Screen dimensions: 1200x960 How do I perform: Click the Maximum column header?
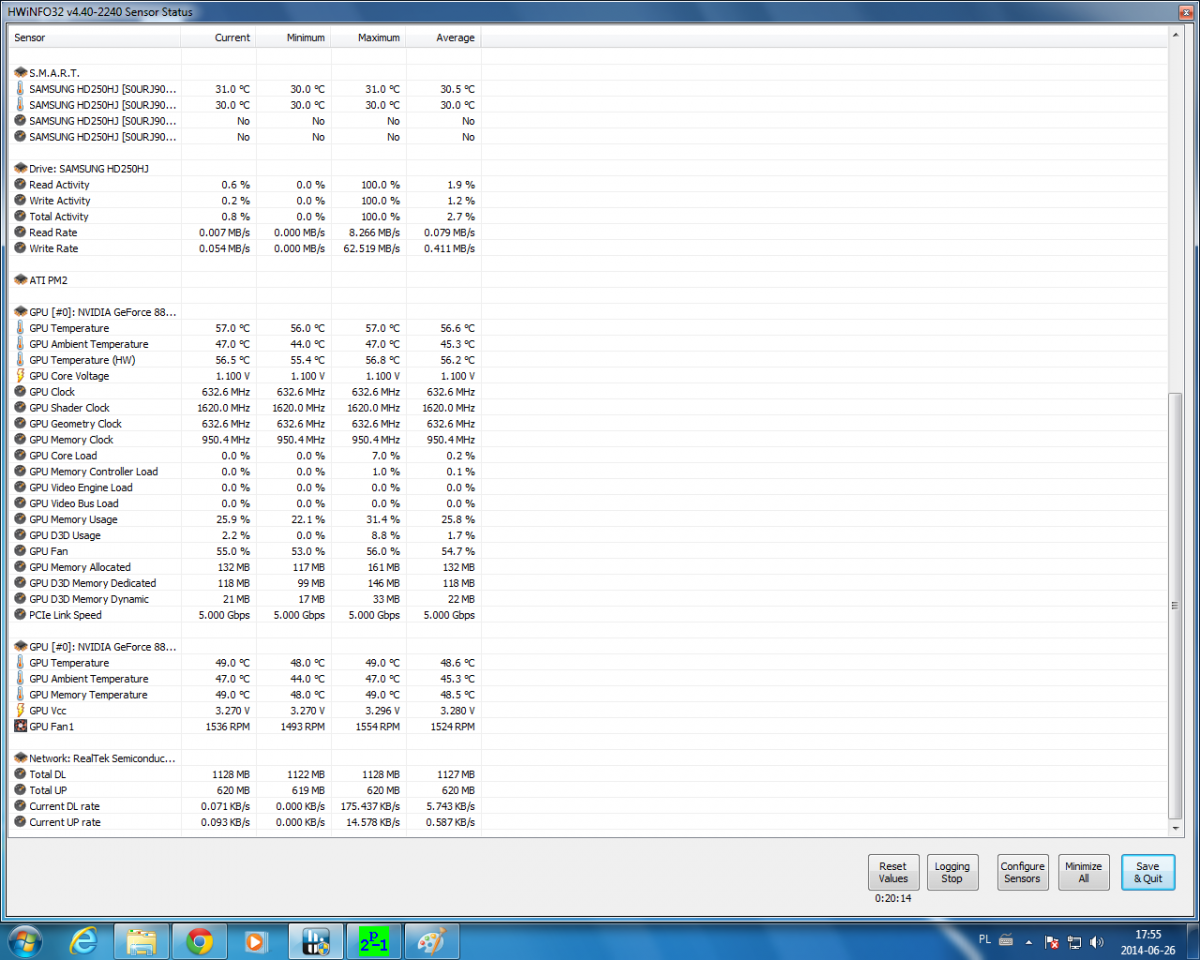[x=368, y=37]
